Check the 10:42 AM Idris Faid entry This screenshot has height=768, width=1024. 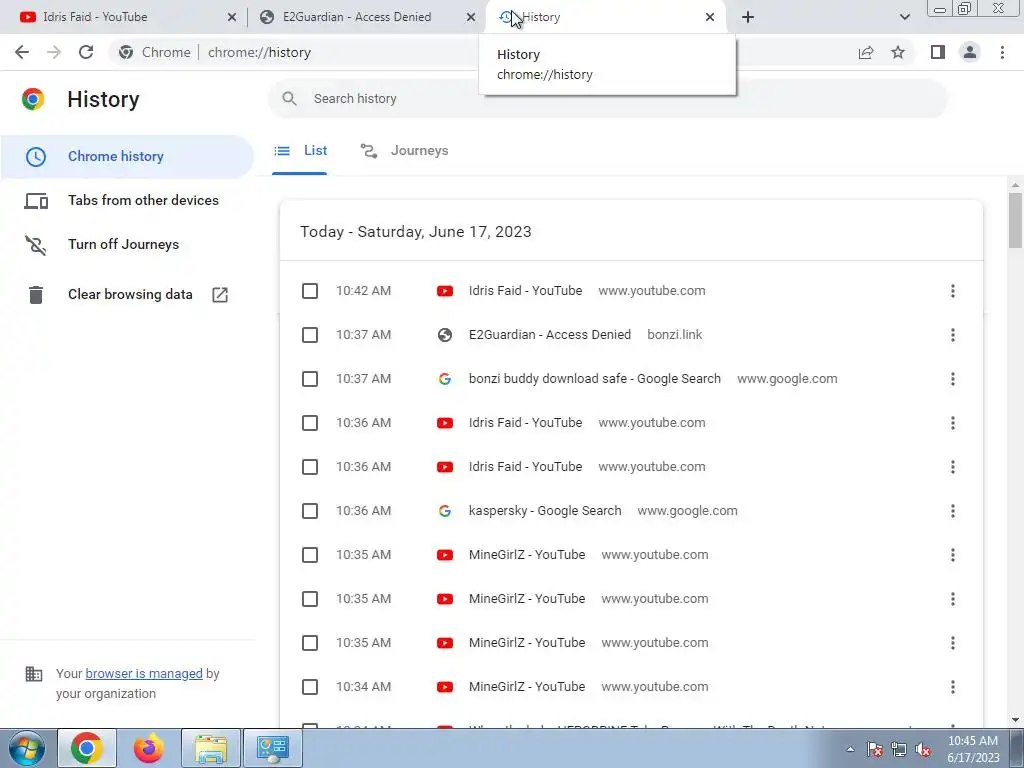point(310,291)
